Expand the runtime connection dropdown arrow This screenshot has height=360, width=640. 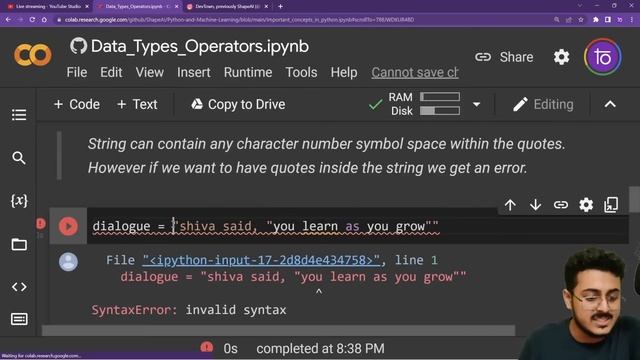476,104
